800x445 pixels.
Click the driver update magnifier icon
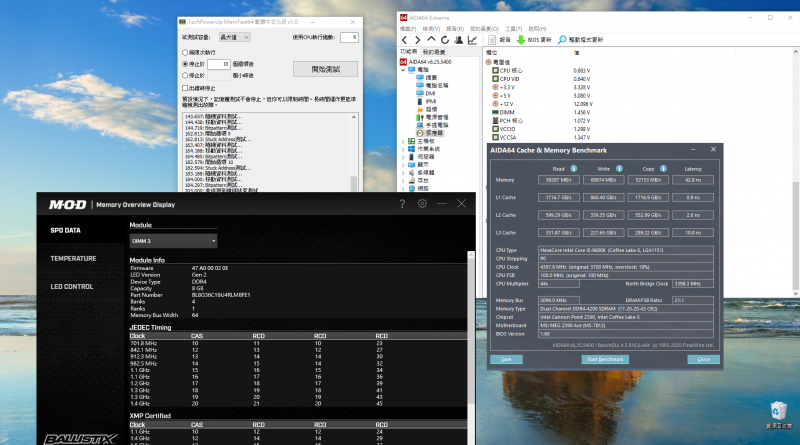coord(562,40)
